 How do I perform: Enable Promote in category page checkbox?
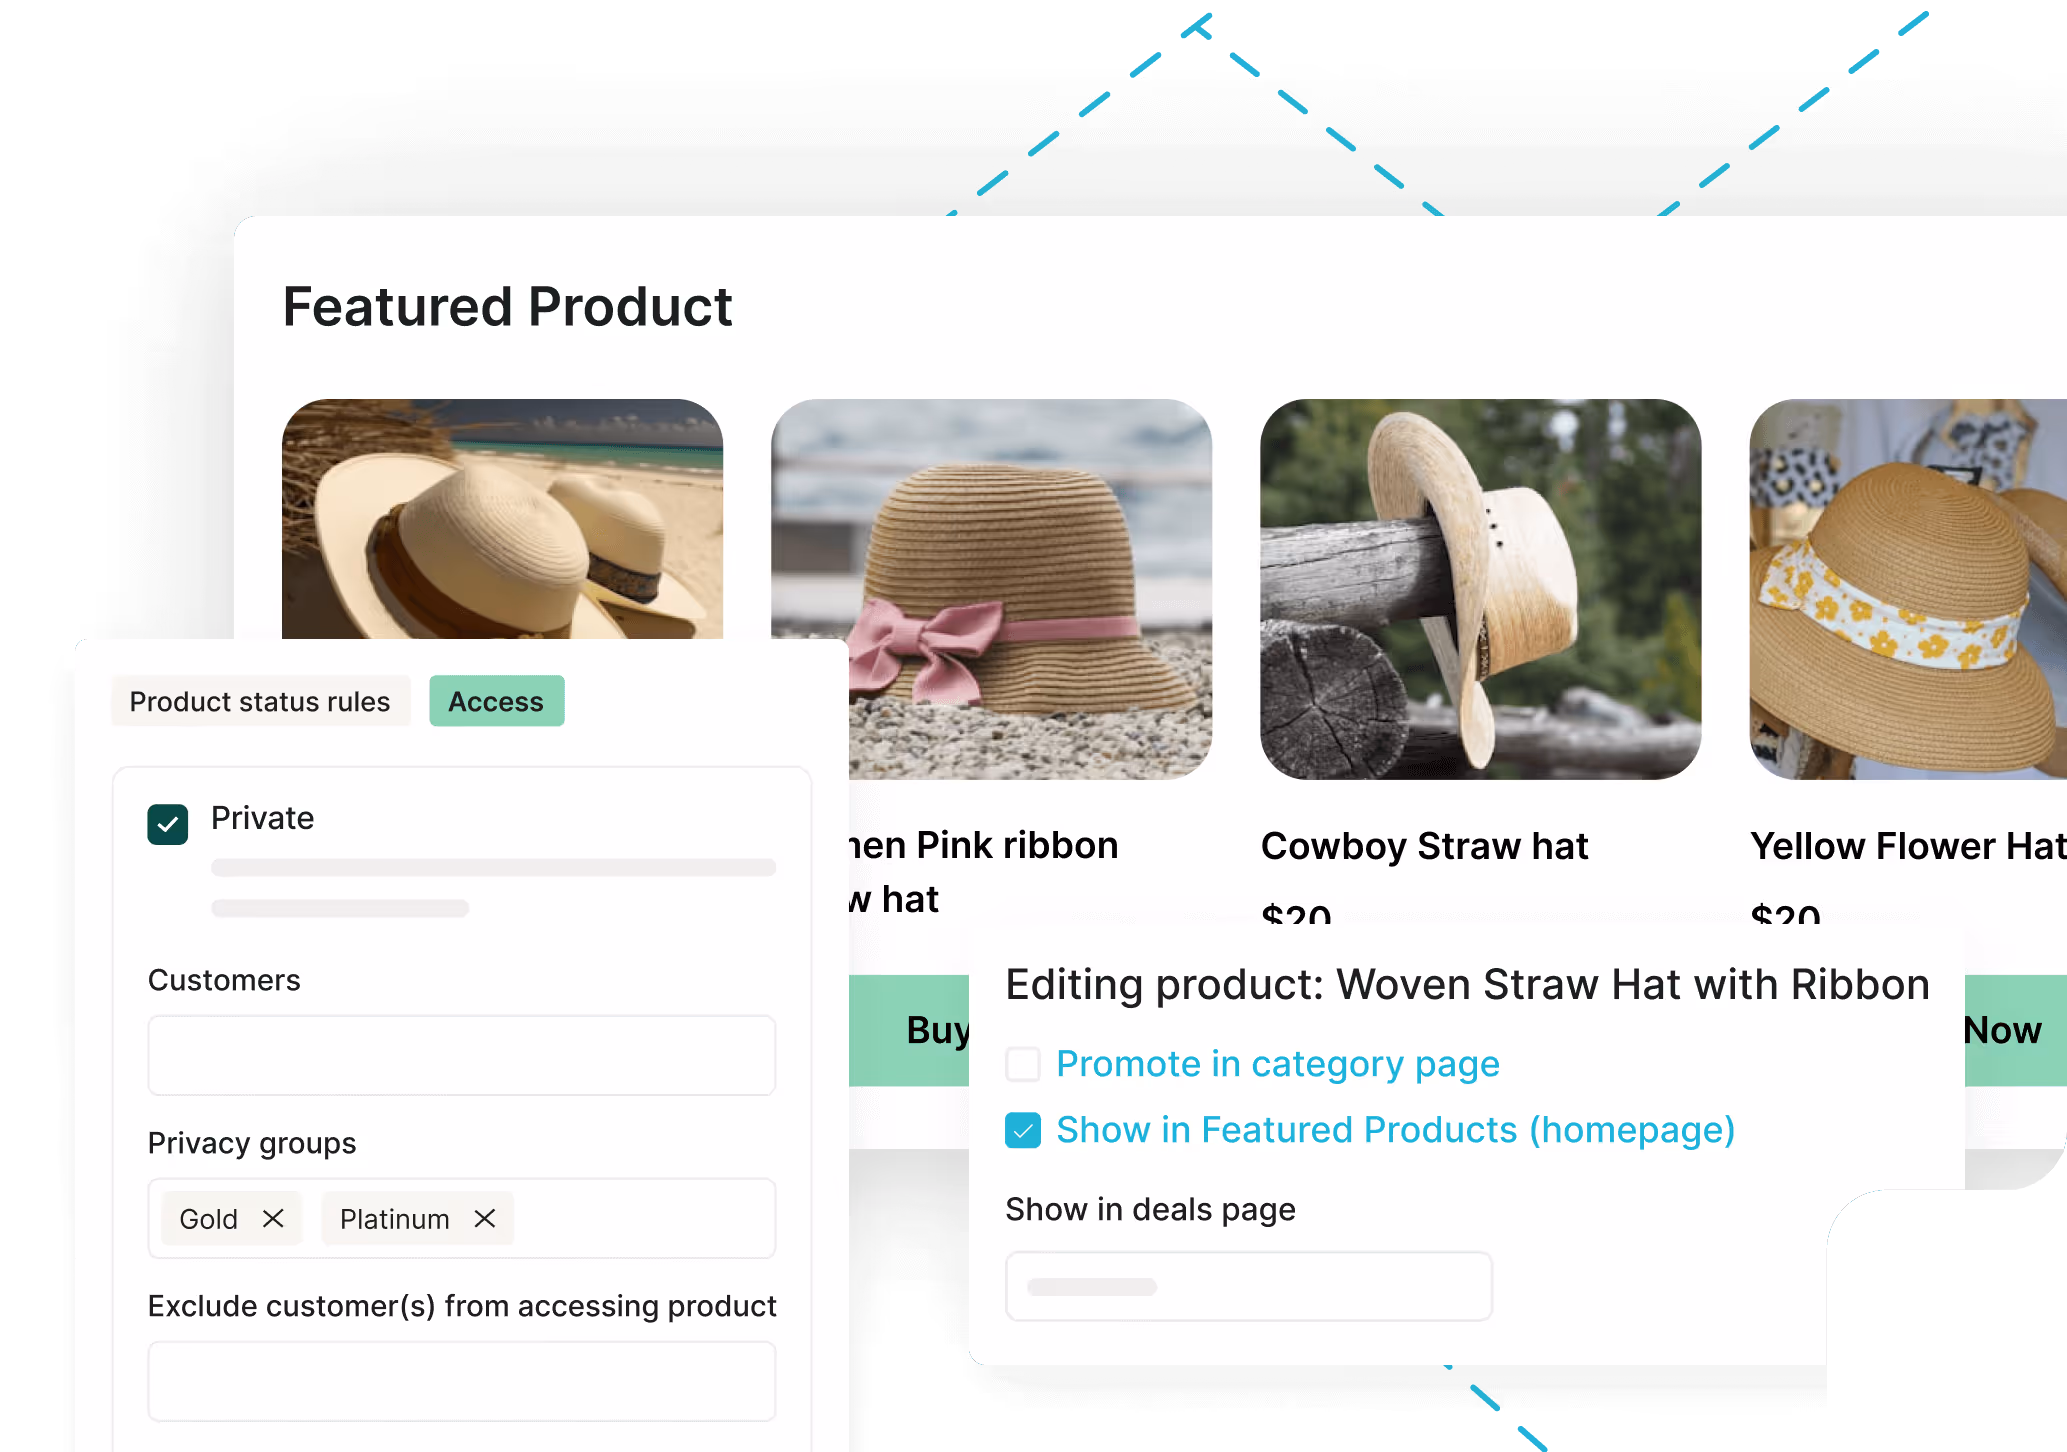pyautogui.click(x=1023, y=1064)
